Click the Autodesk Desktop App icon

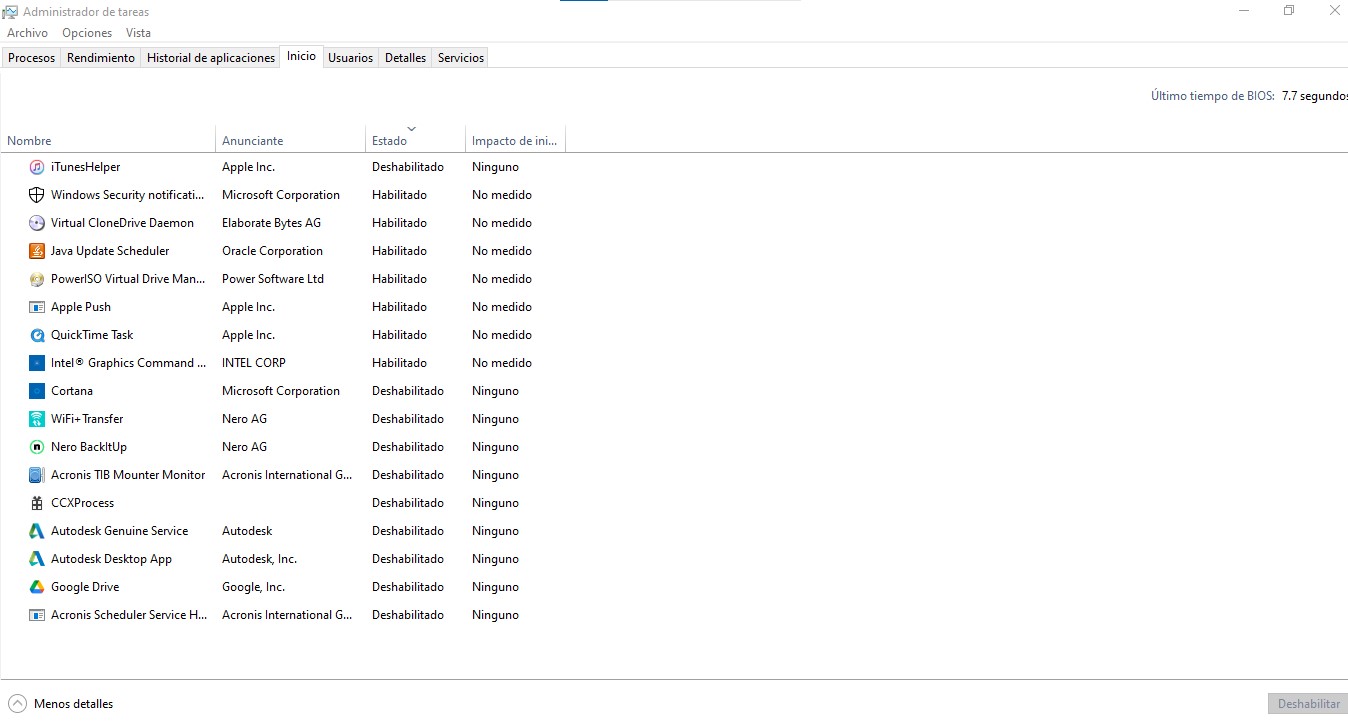37,559
